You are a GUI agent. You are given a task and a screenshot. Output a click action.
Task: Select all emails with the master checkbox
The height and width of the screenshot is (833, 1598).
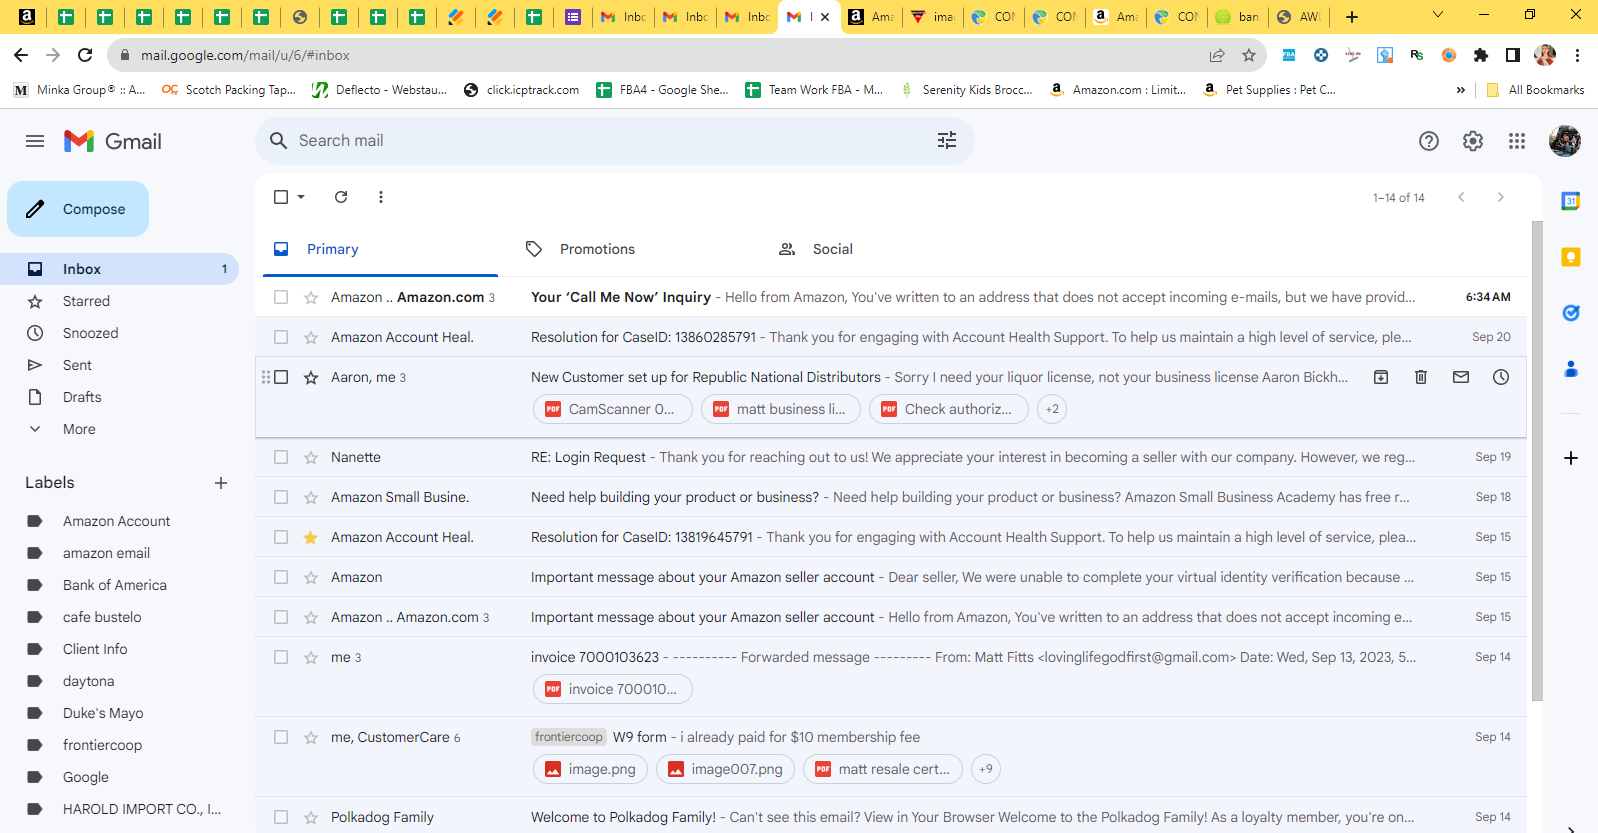pyautogui.click(x=281, y=197)
